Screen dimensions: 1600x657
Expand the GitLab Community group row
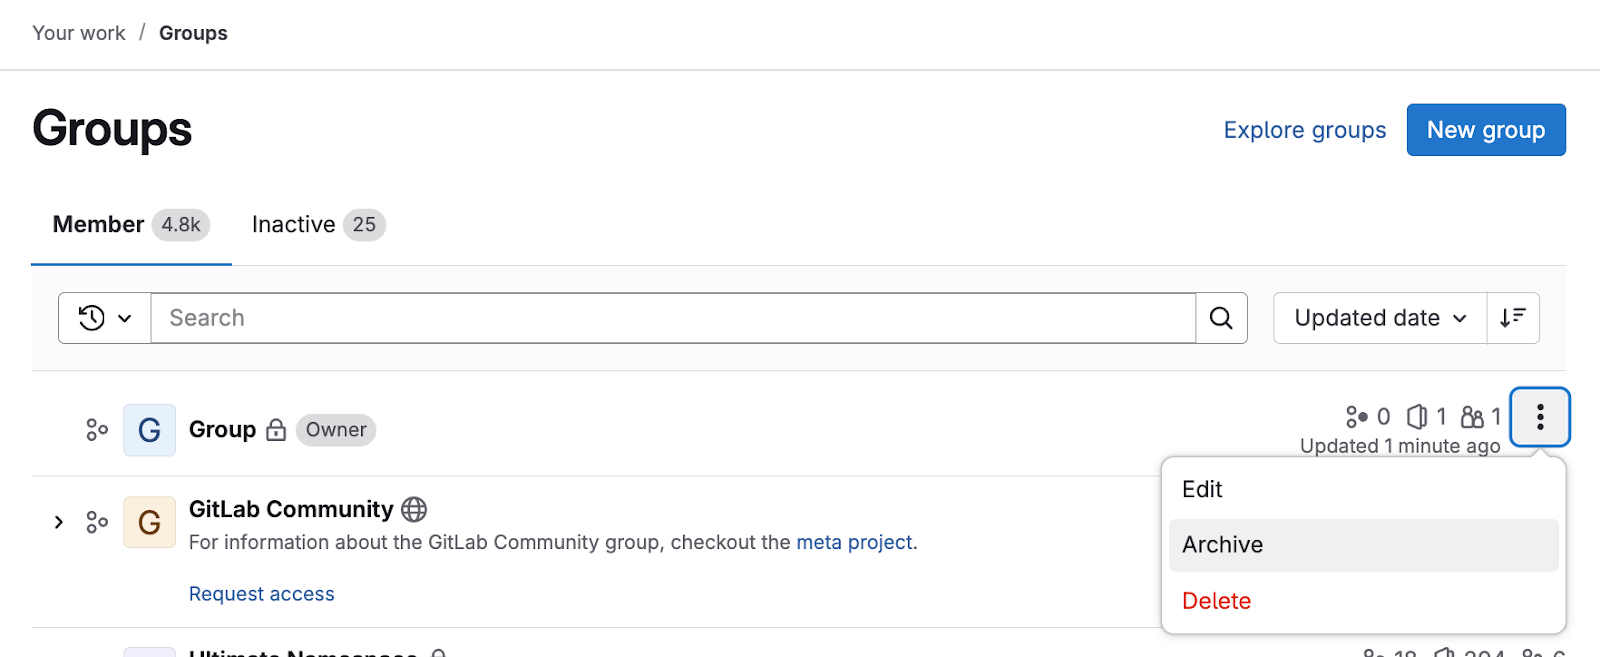click(x=59, y=522)
